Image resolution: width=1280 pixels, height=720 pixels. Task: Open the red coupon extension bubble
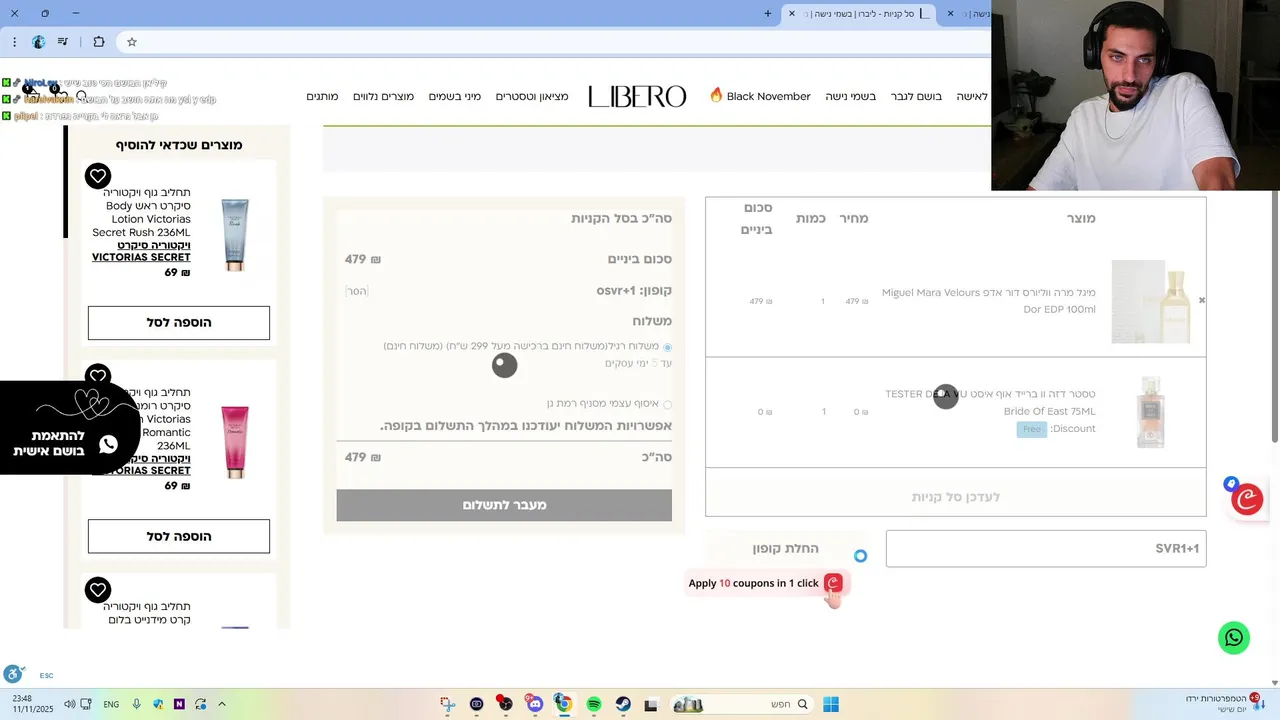coord(1247,499)
